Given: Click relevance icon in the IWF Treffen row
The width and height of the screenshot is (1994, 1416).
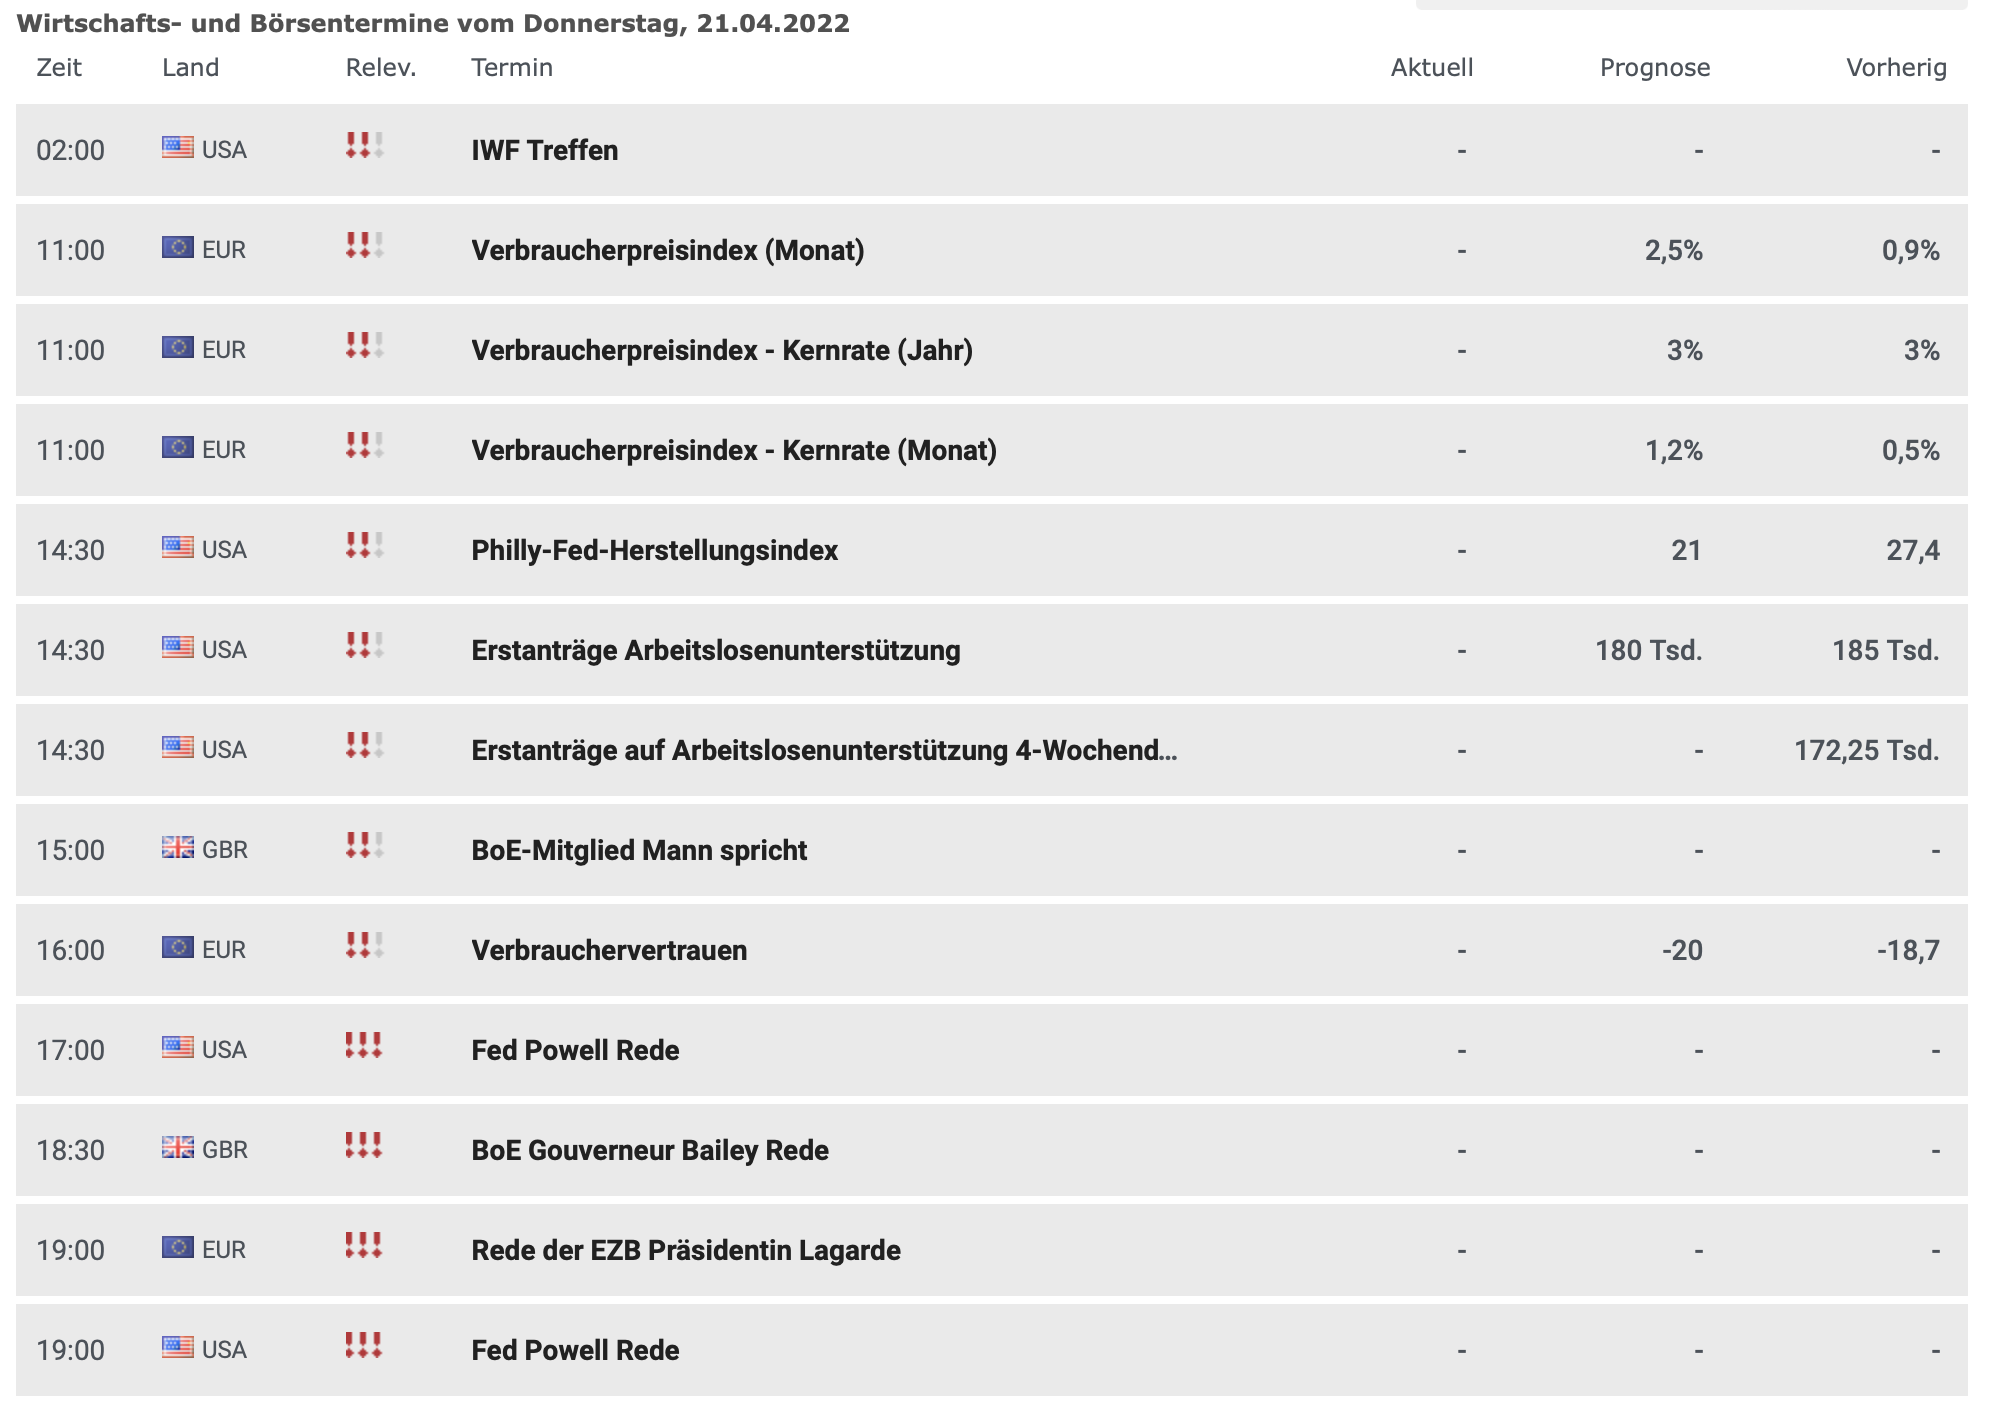Looking at the screenshot, I should pos(364,146).
